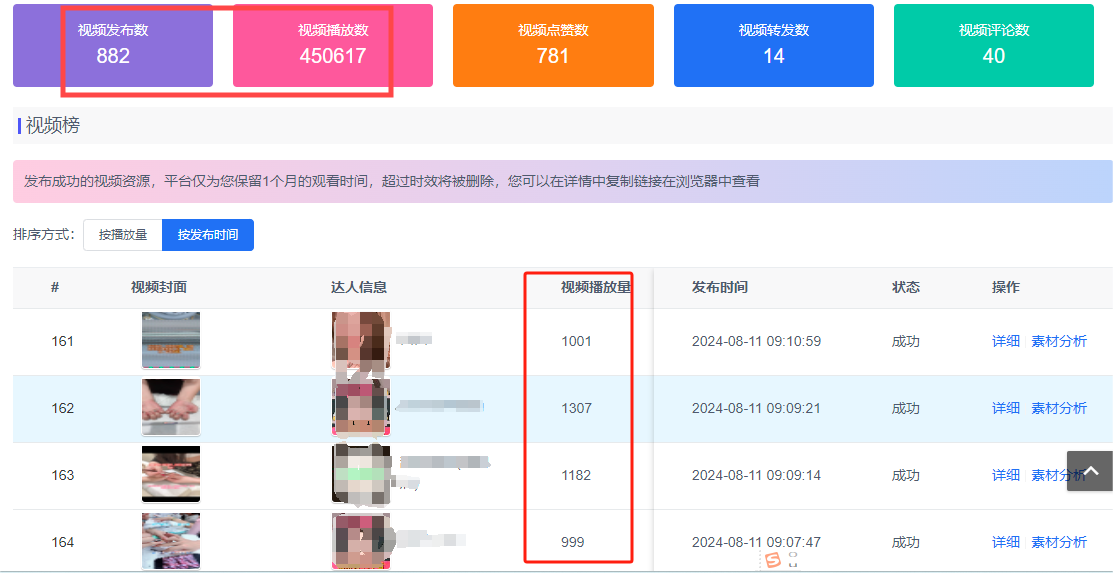
Task: Open video cover thumbnail for row 162
Action: pos(171,408)
